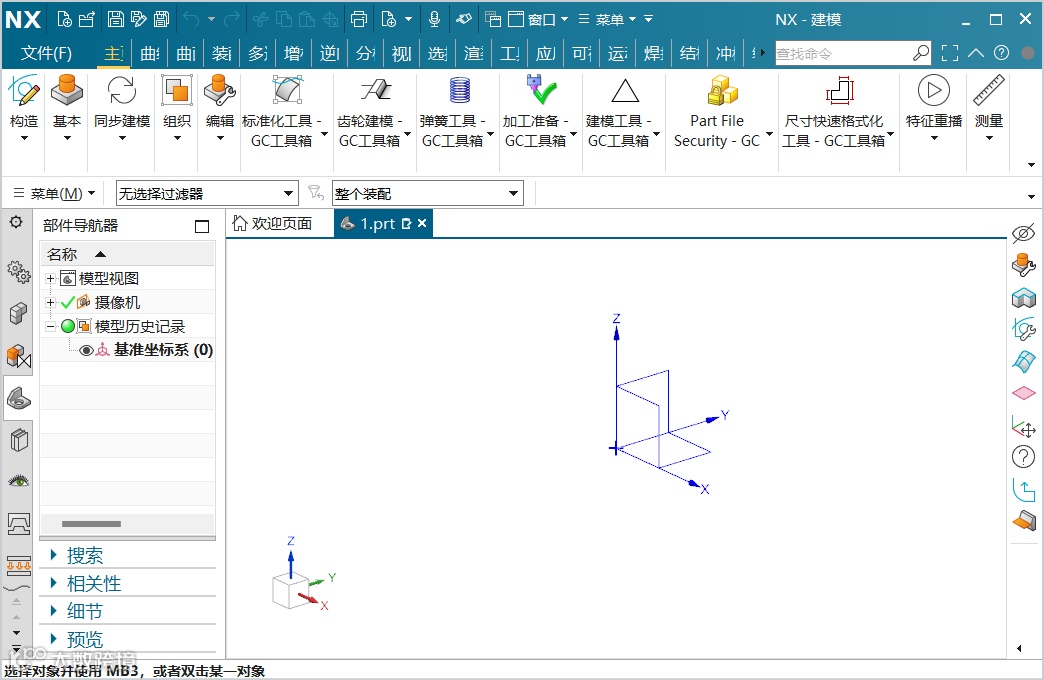Click the help question mark in right toolbar

(1023, 457)
